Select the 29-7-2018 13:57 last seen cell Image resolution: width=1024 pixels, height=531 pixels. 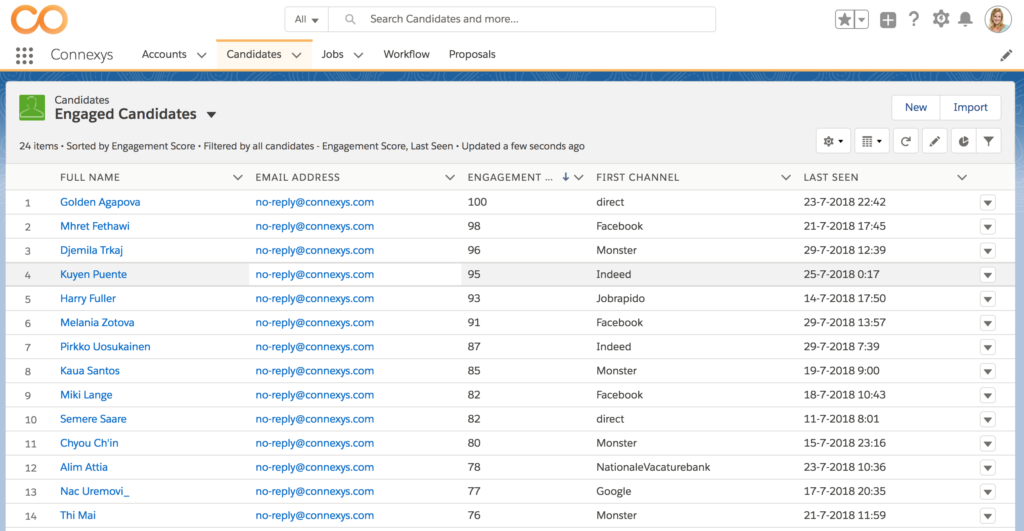[x=844, y=323]
